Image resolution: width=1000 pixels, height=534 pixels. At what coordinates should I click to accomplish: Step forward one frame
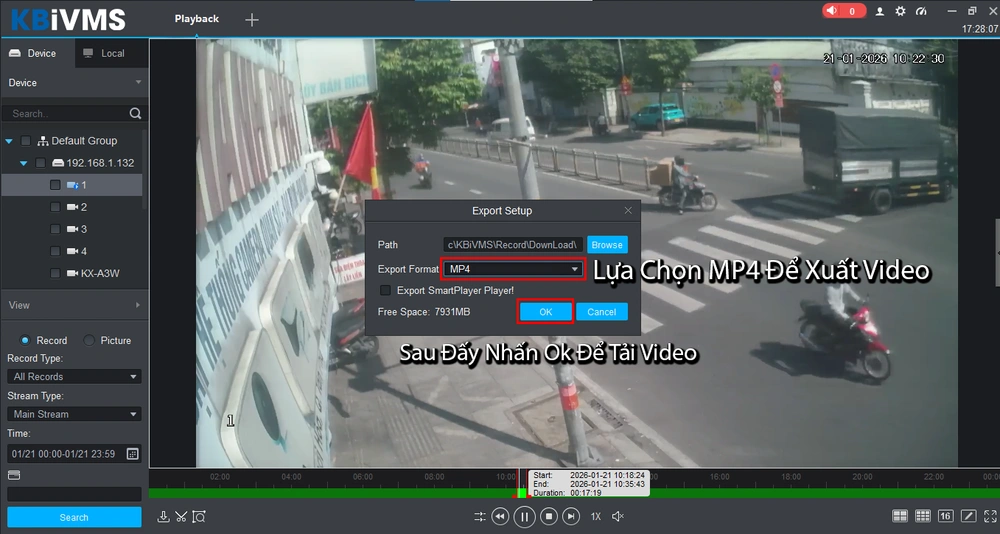(x=571, y=516)
